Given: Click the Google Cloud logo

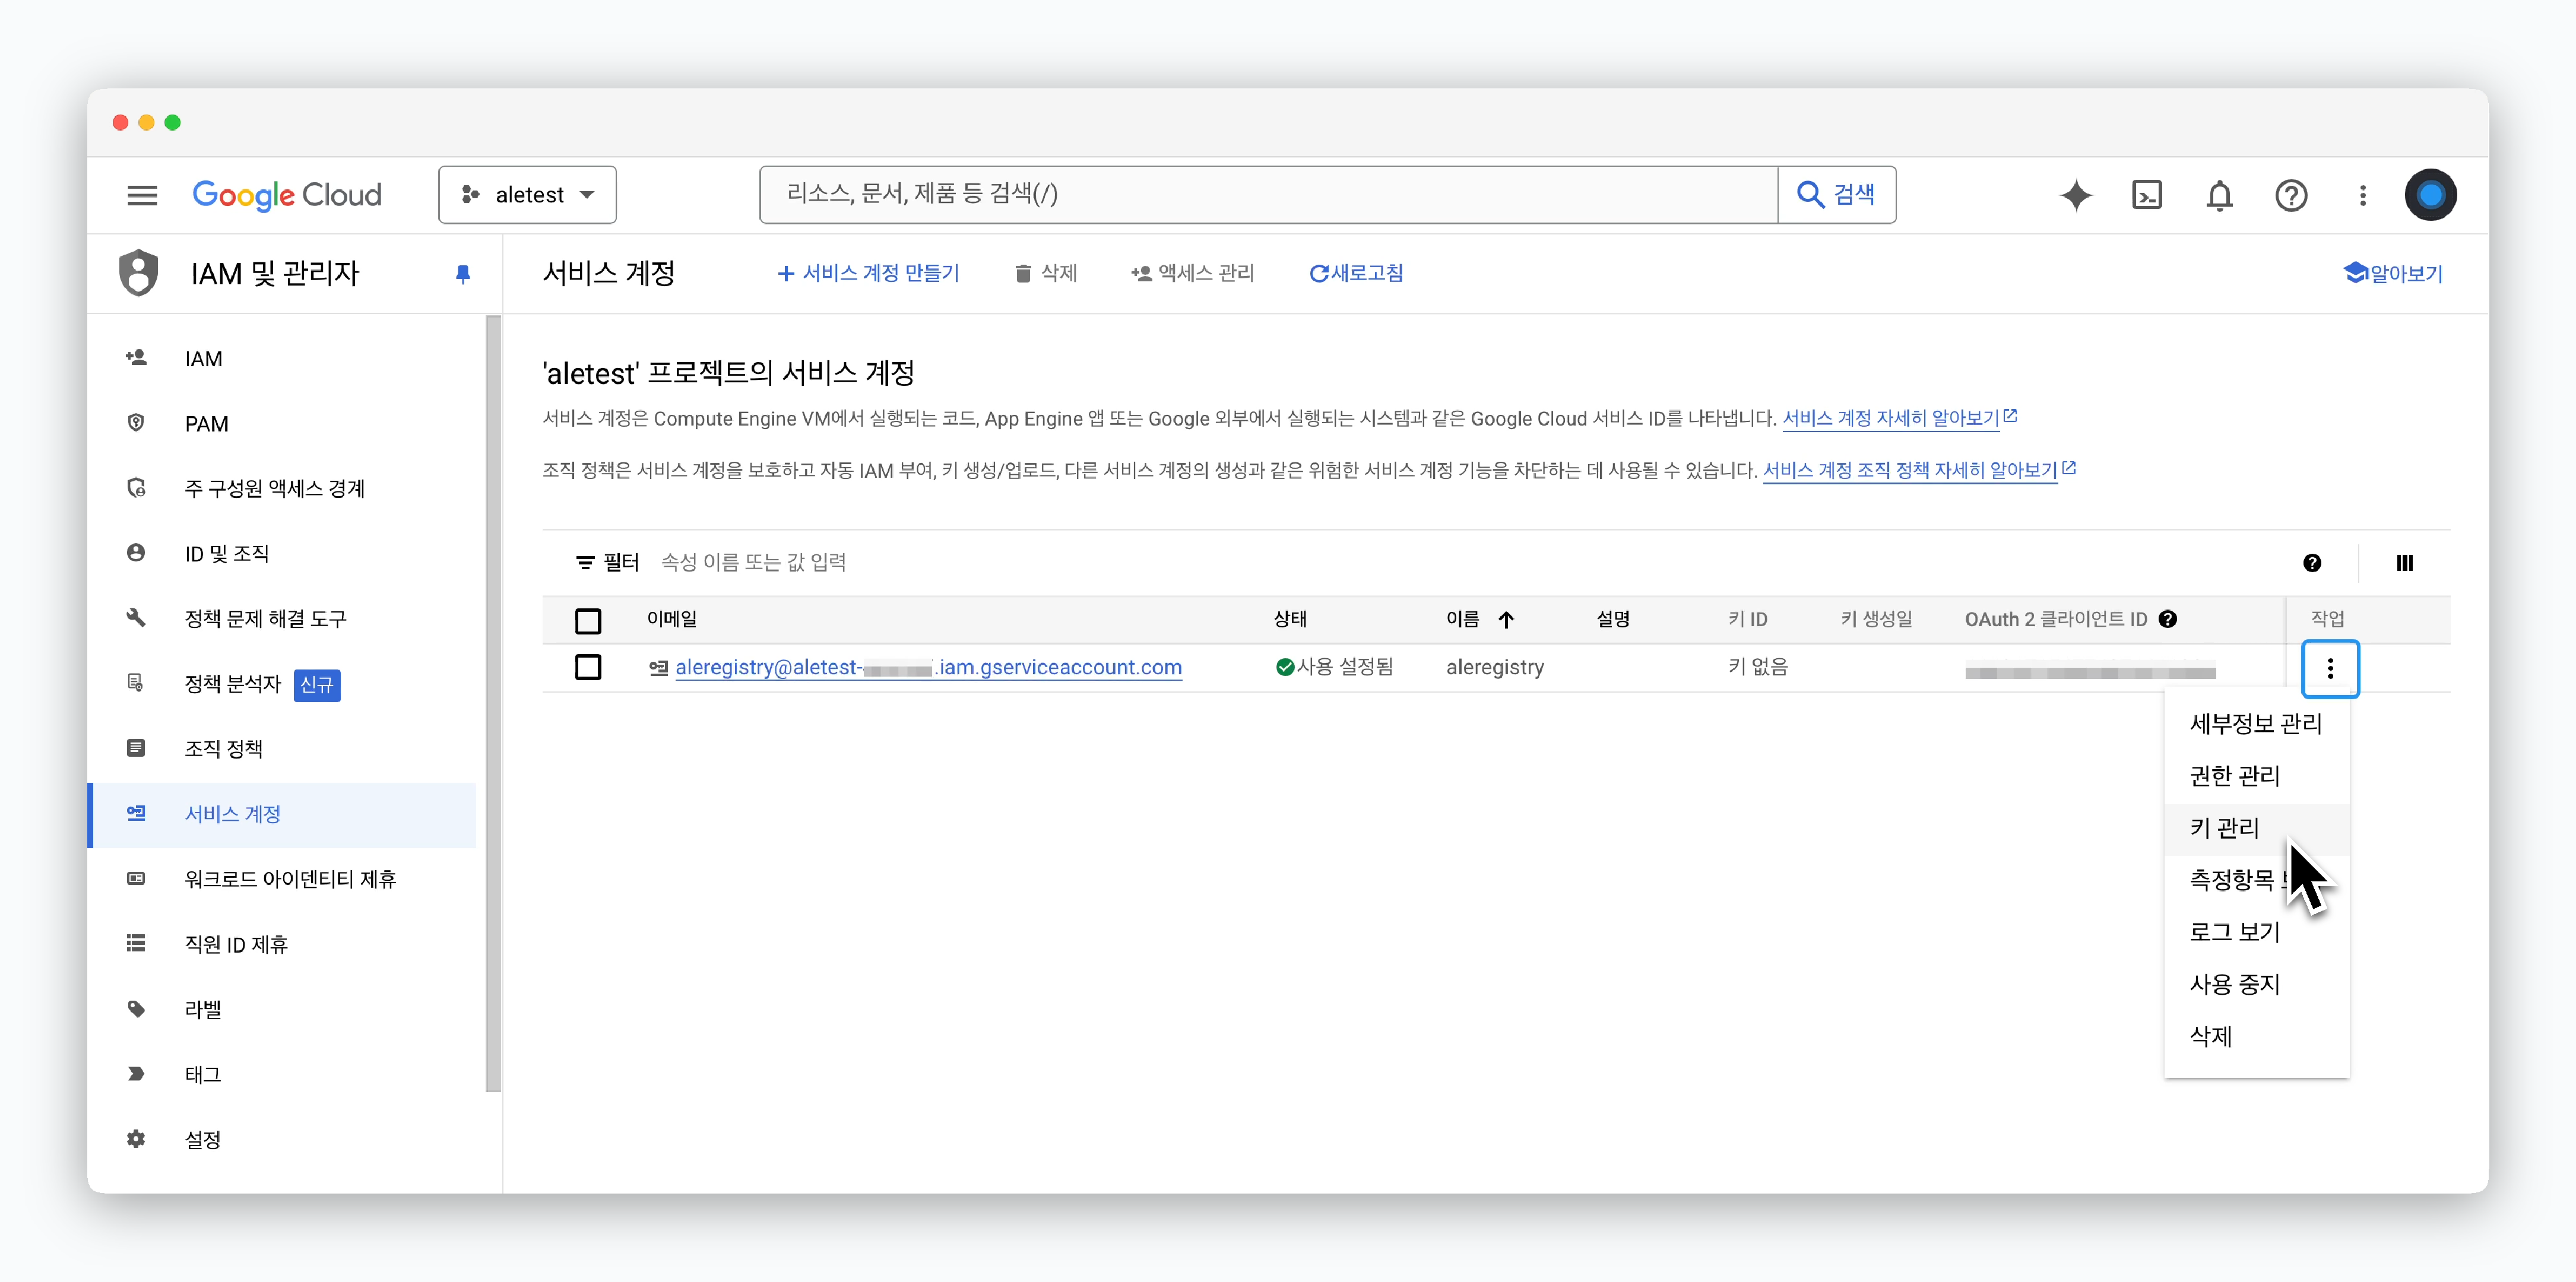Looking at the screenshot, I should 287,195.
